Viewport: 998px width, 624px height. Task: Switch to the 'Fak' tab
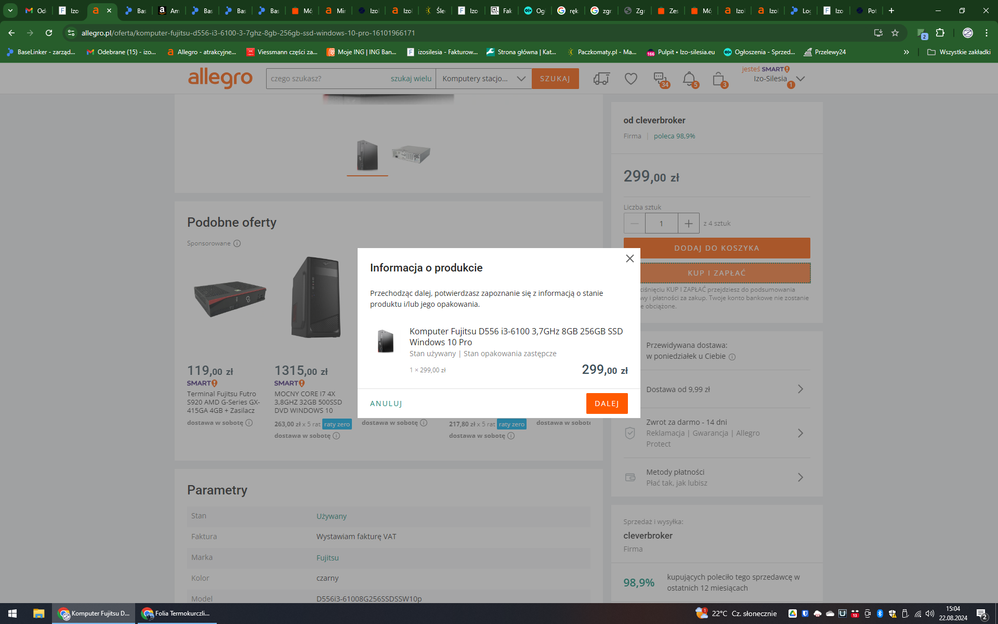pos(502,11)
